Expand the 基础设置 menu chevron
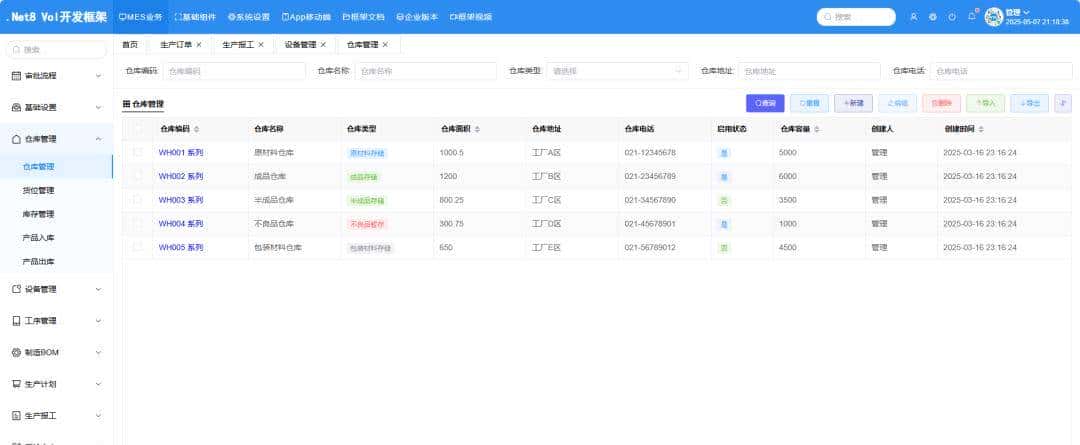The height and width of the screenshot is (445, 1080). (98, 107)
